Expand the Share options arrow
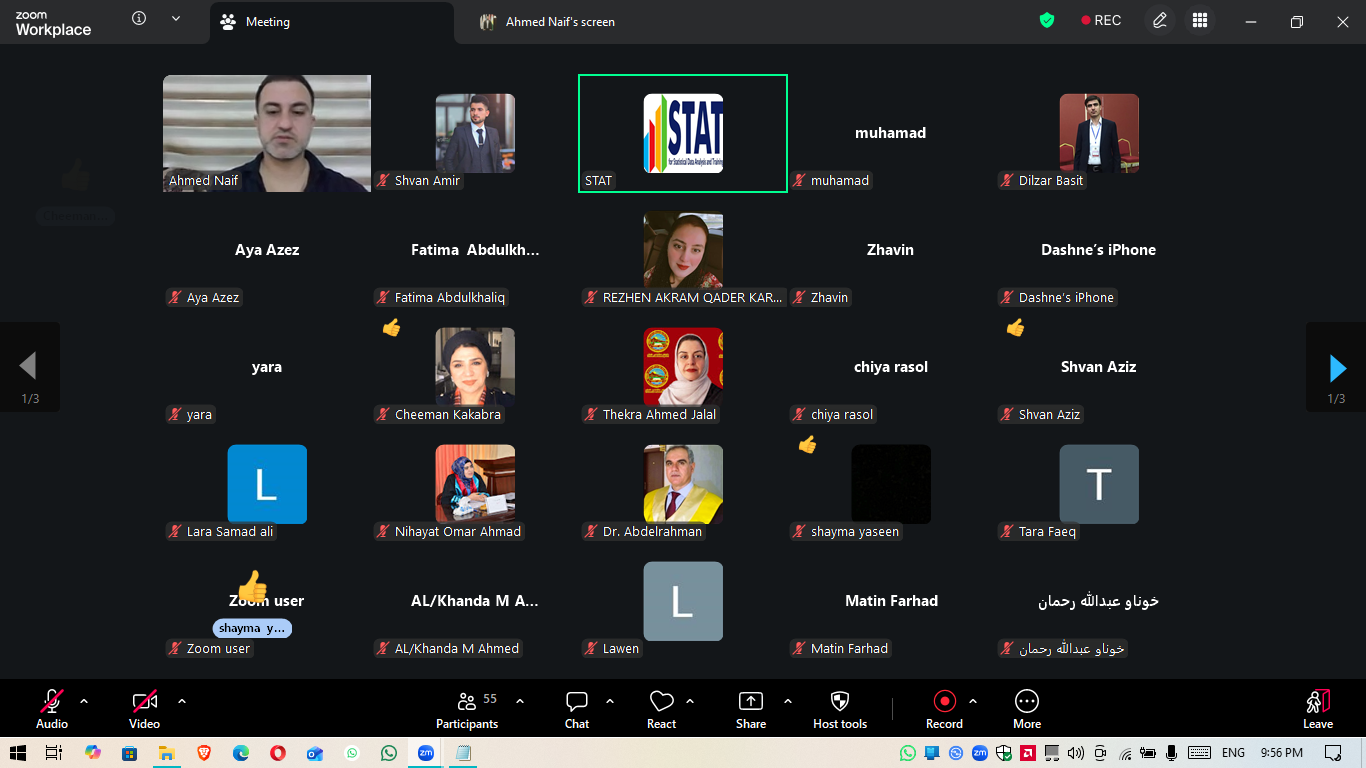 788,701
